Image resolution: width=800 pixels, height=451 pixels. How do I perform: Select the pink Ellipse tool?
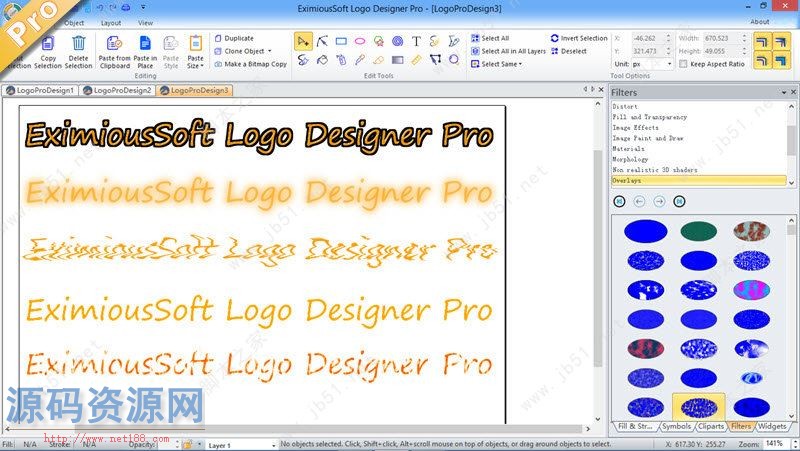tap(360, 41)
